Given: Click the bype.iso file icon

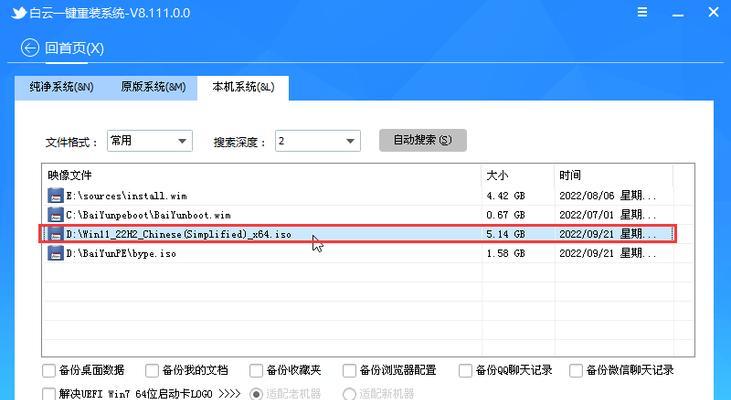Looking at the screenshot, I should (x=55, y=253).
